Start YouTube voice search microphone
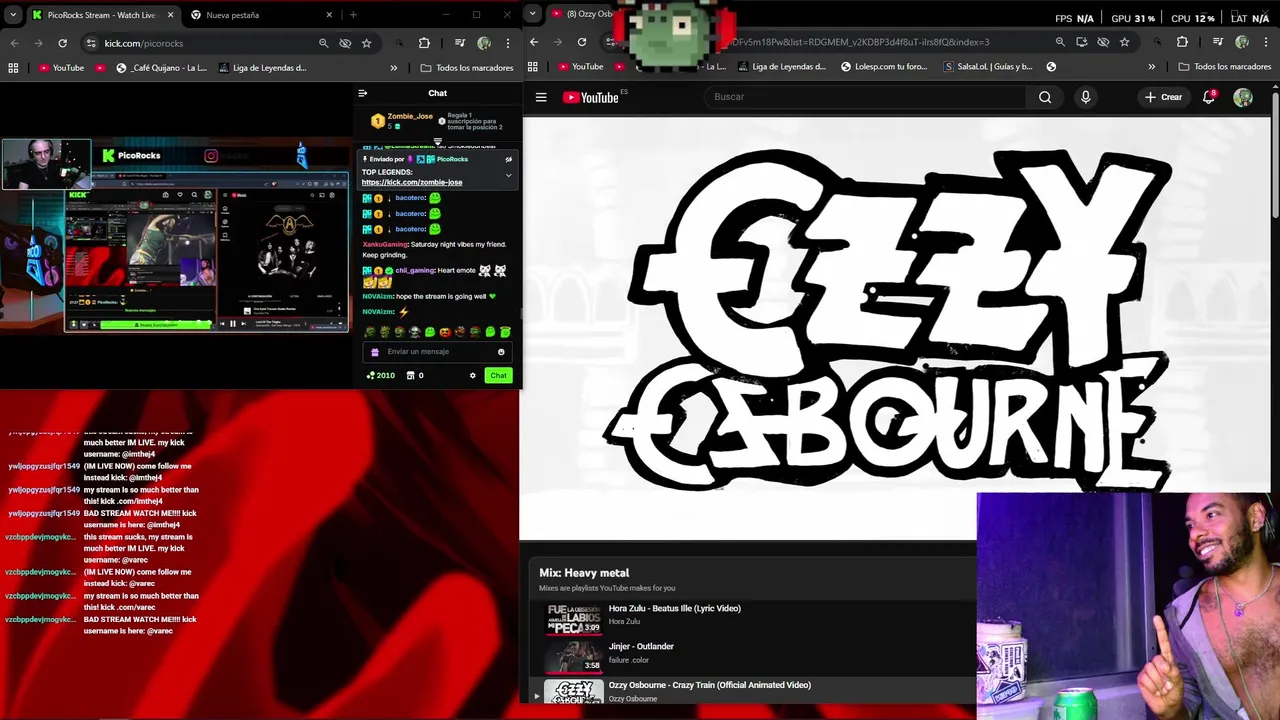1280x720 pixels. click(1085, 97)
